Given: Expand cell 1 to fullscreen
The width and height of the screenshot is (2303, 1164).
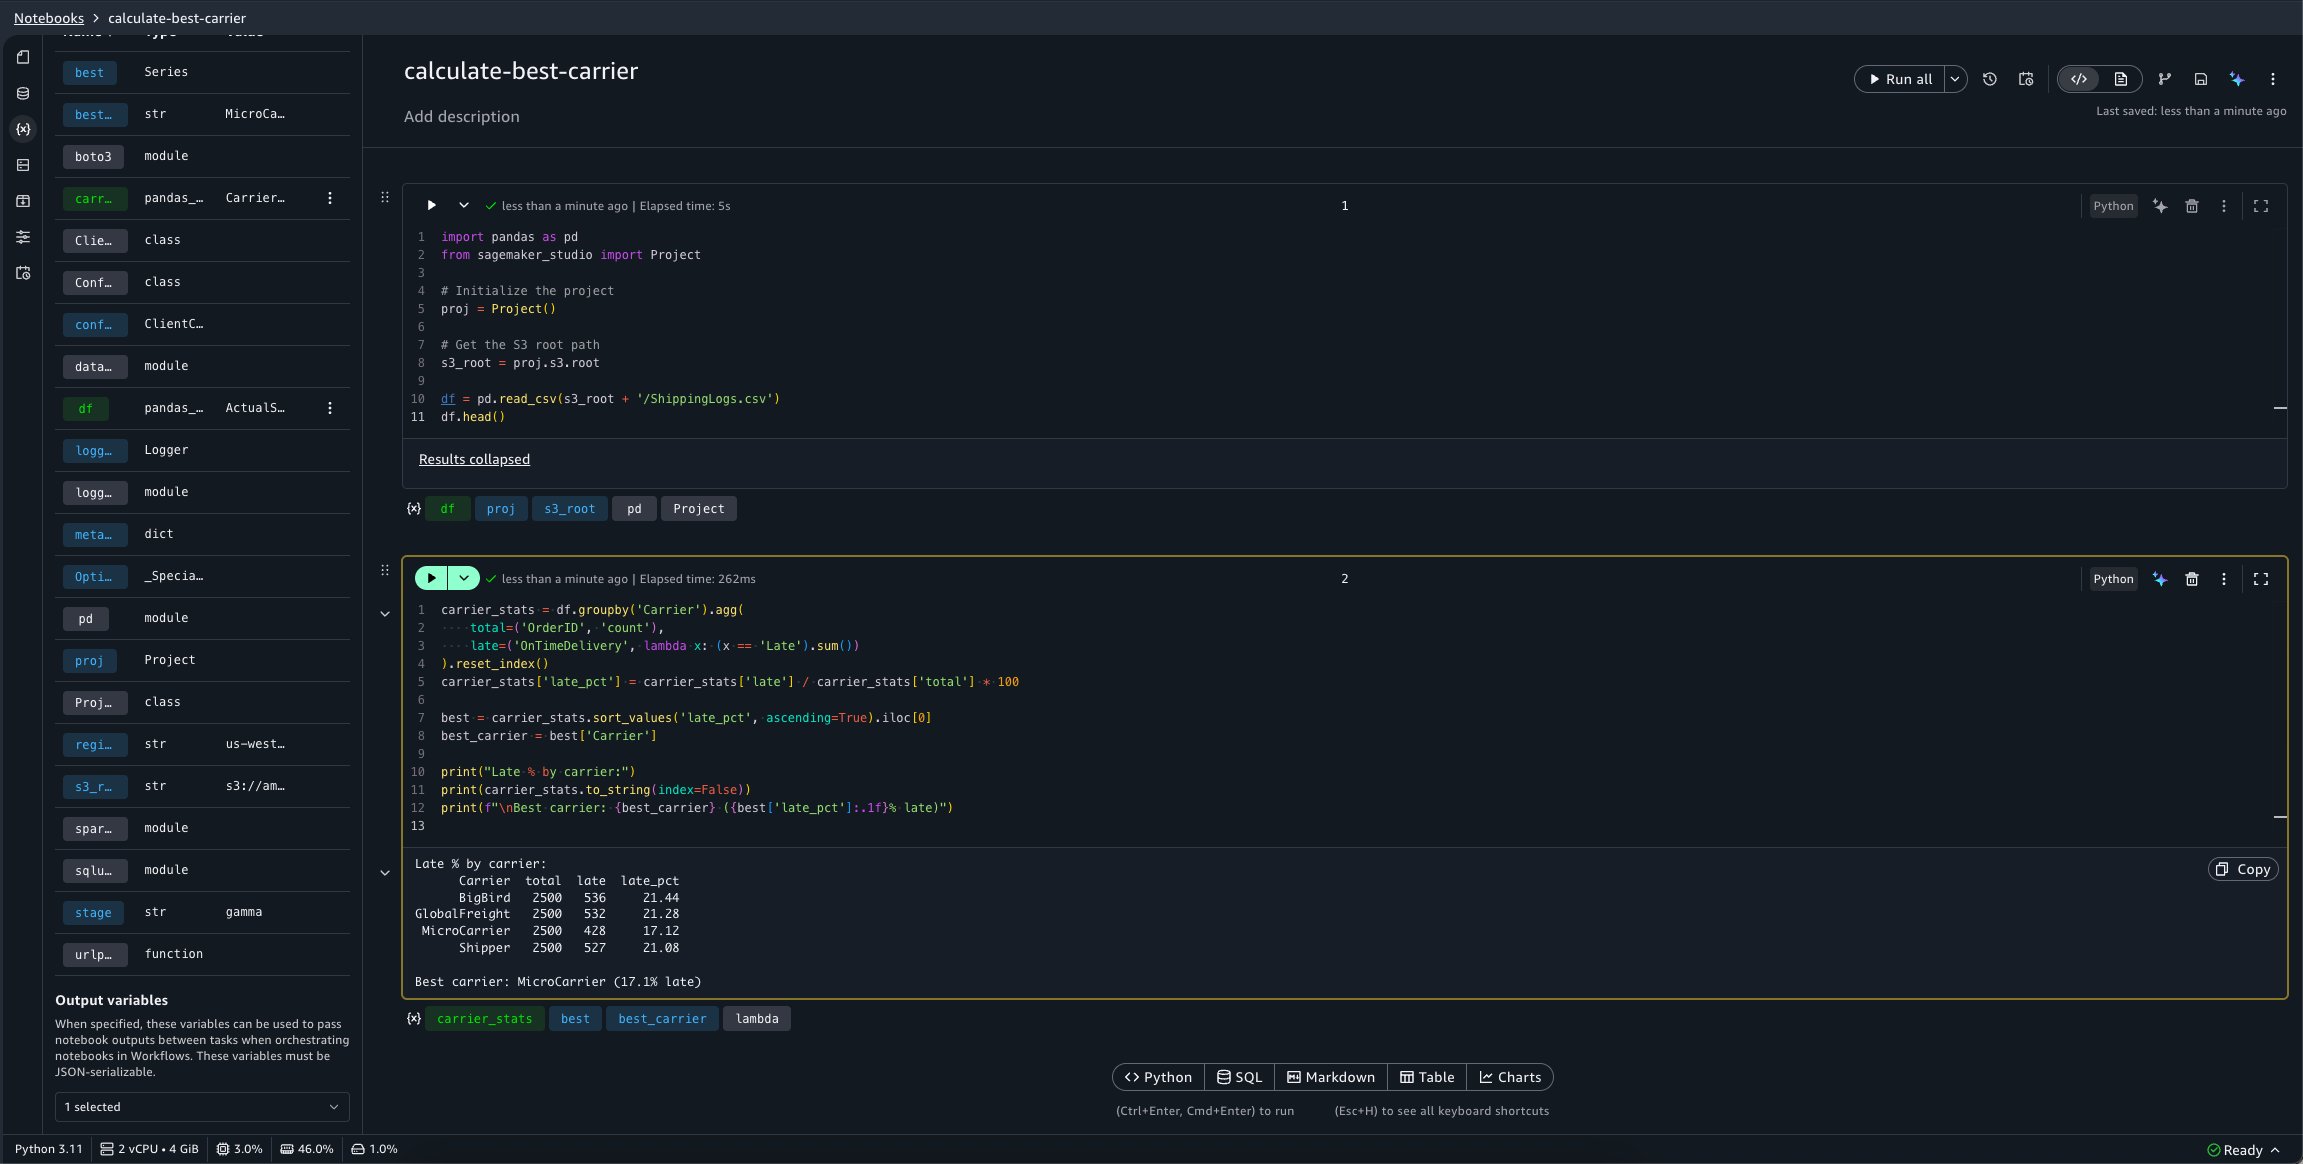Looking at the screenshot, I should (2261, 206).
